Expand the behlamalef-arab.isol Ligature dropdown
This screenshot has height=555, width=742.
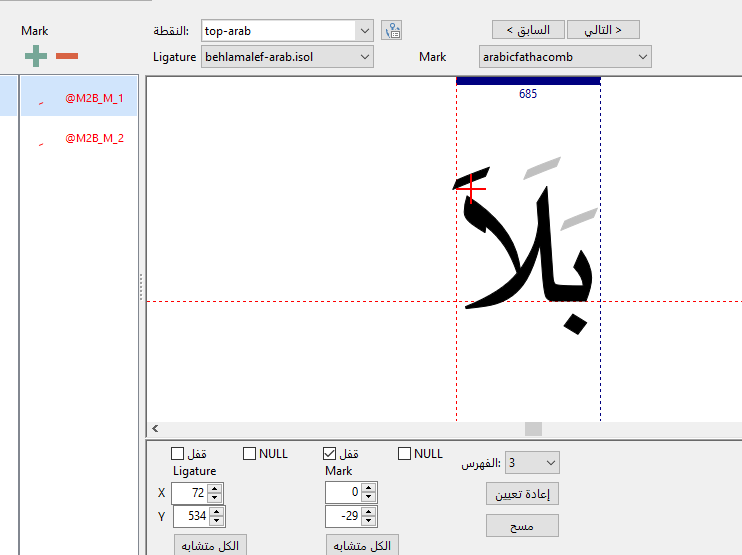pos(364,57)
